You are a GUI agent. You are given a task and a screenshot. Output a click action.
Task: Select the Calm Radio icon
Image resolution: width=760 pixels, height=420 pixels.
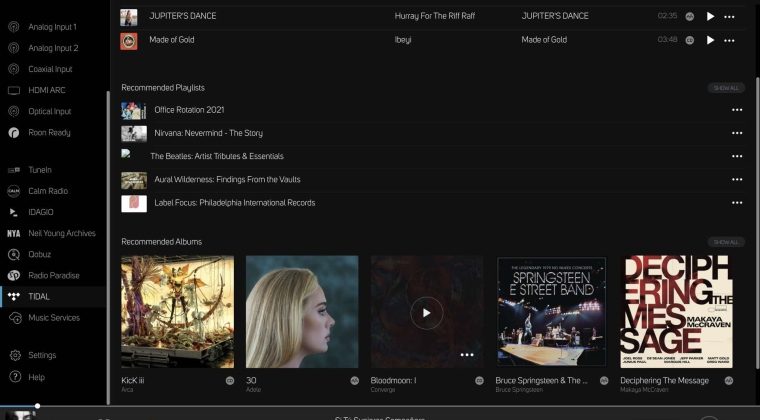[14, 191]
